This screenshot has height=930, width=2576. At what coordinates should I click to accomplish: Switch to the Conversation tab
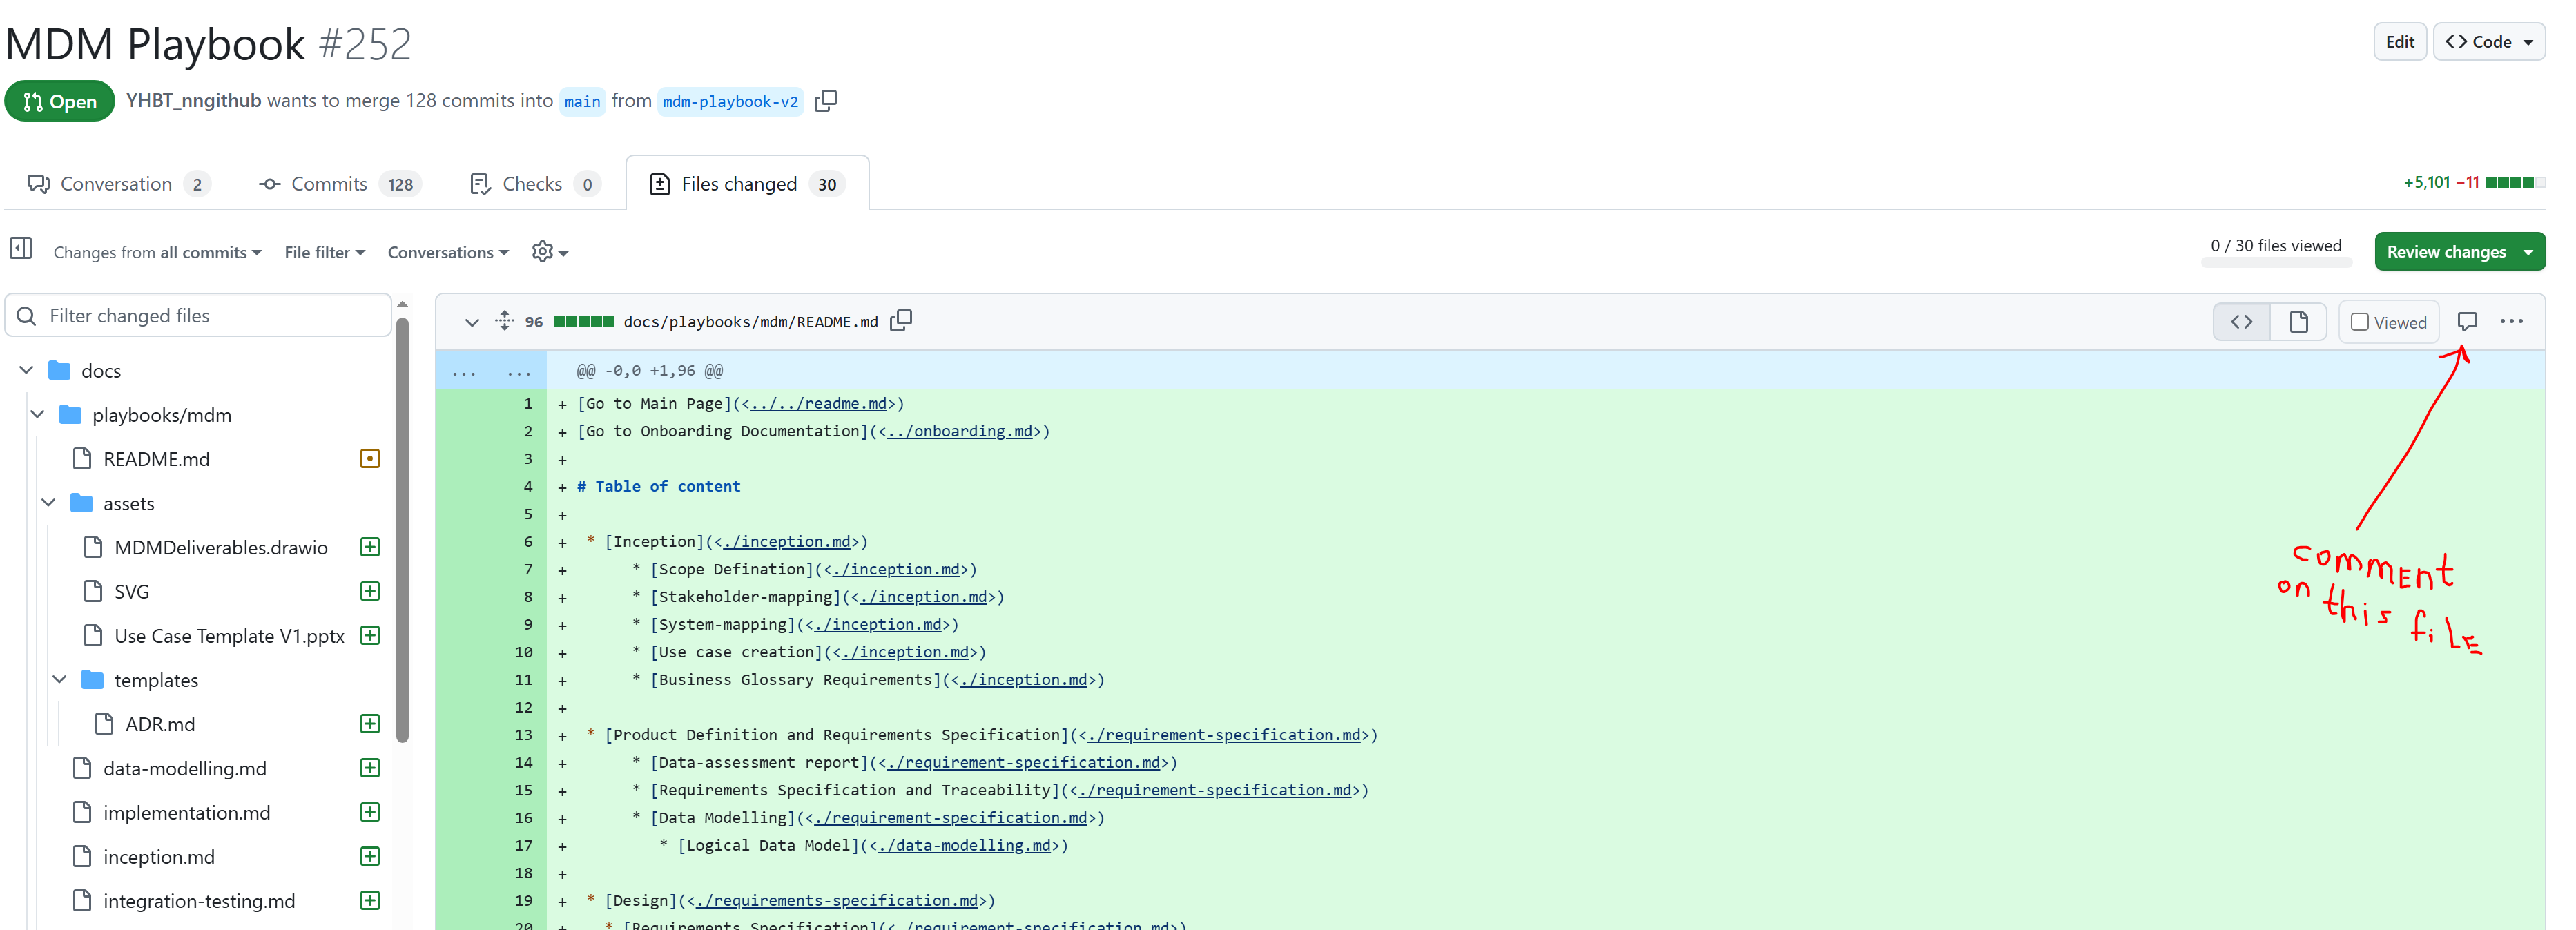[118, 184]
